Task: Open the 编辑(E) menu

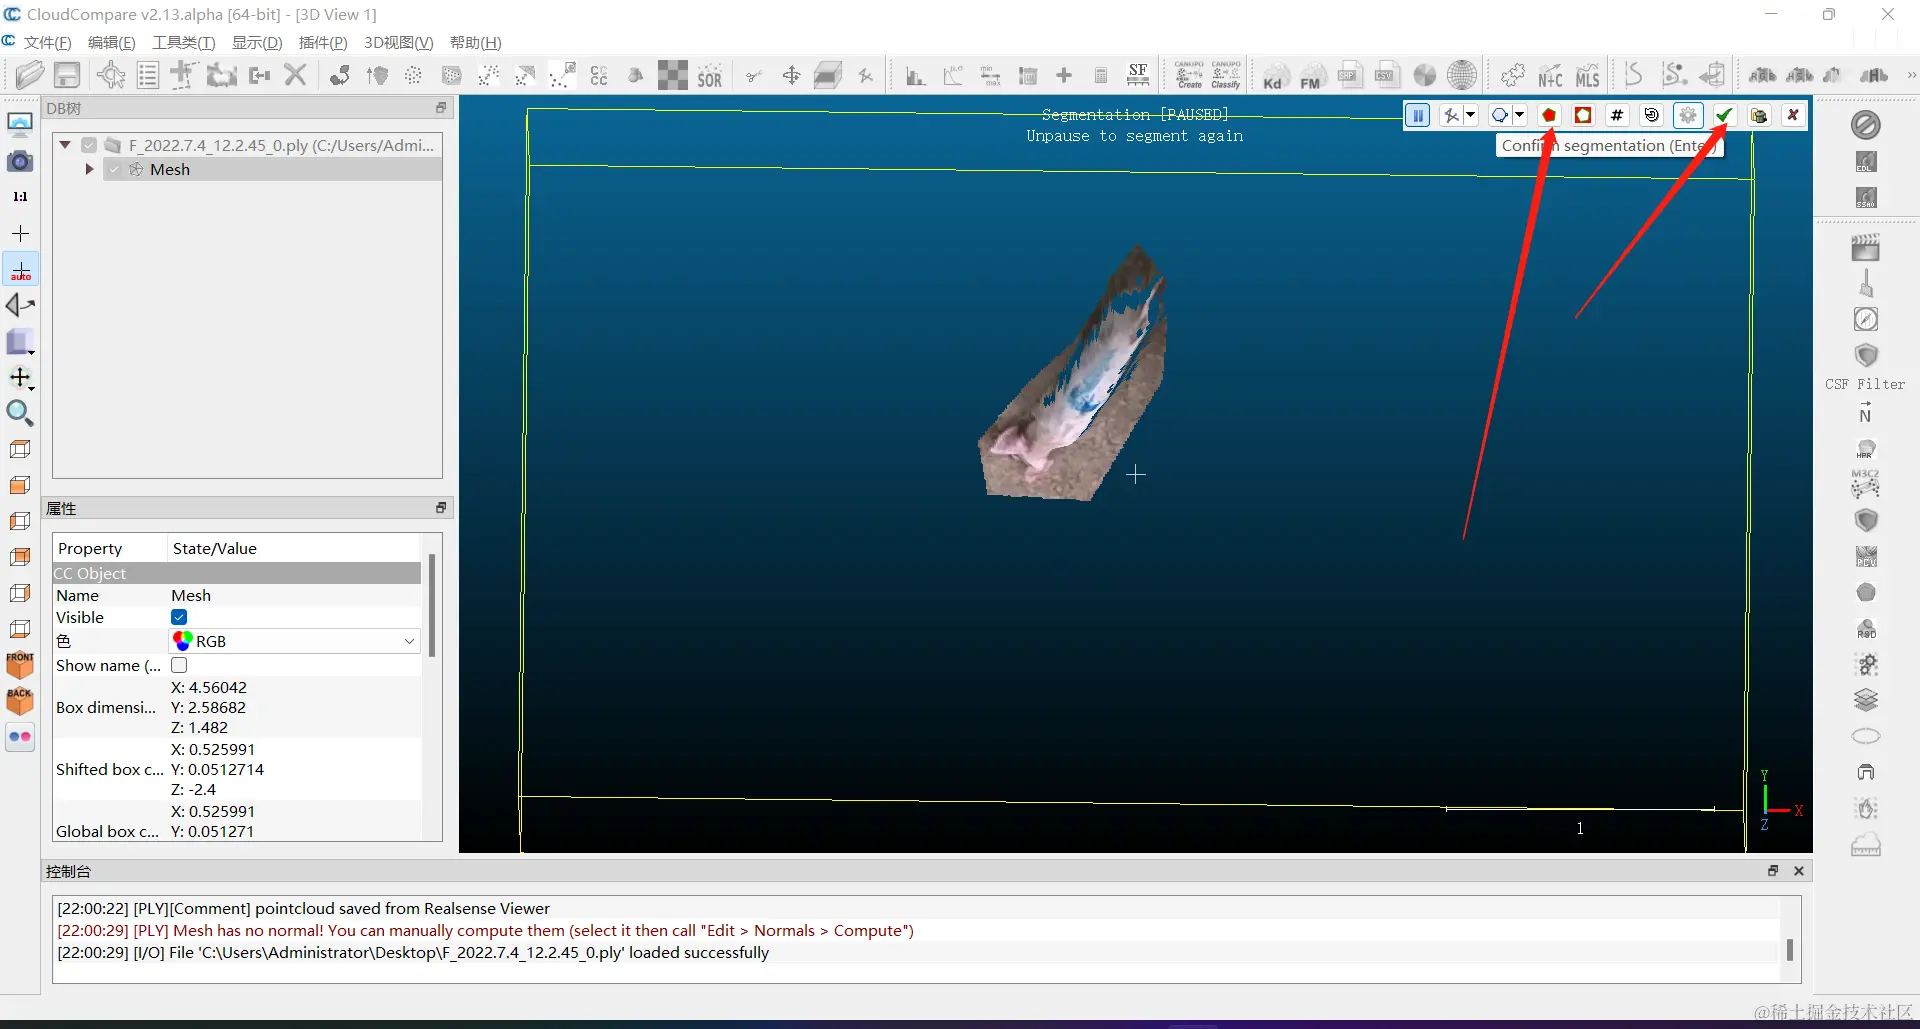Action: (111, 43)
